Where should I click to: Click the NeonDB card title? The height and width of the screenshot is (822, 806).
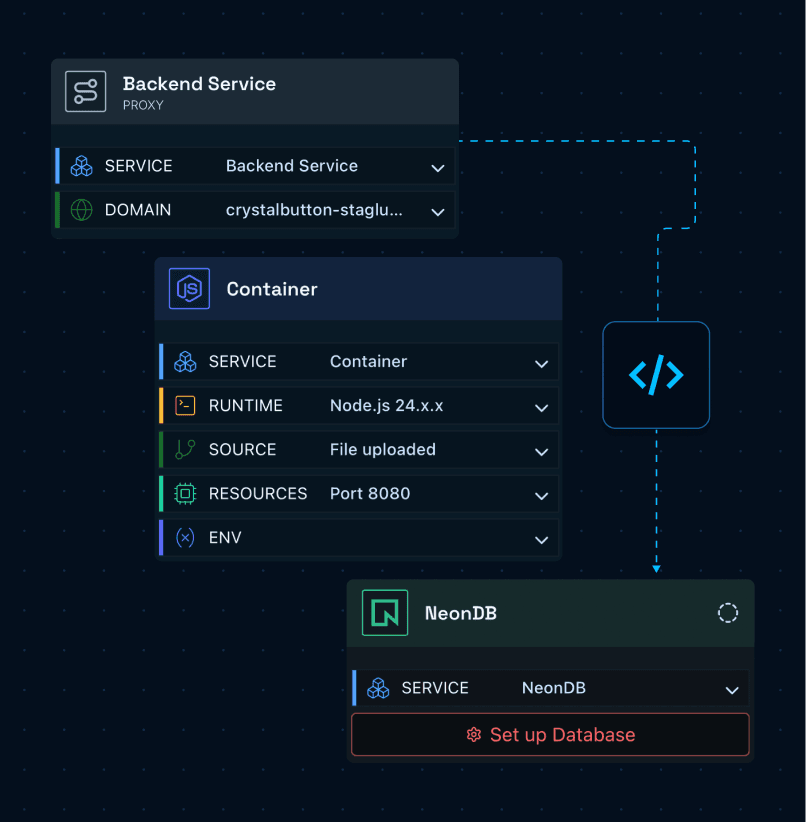[460, 613]
